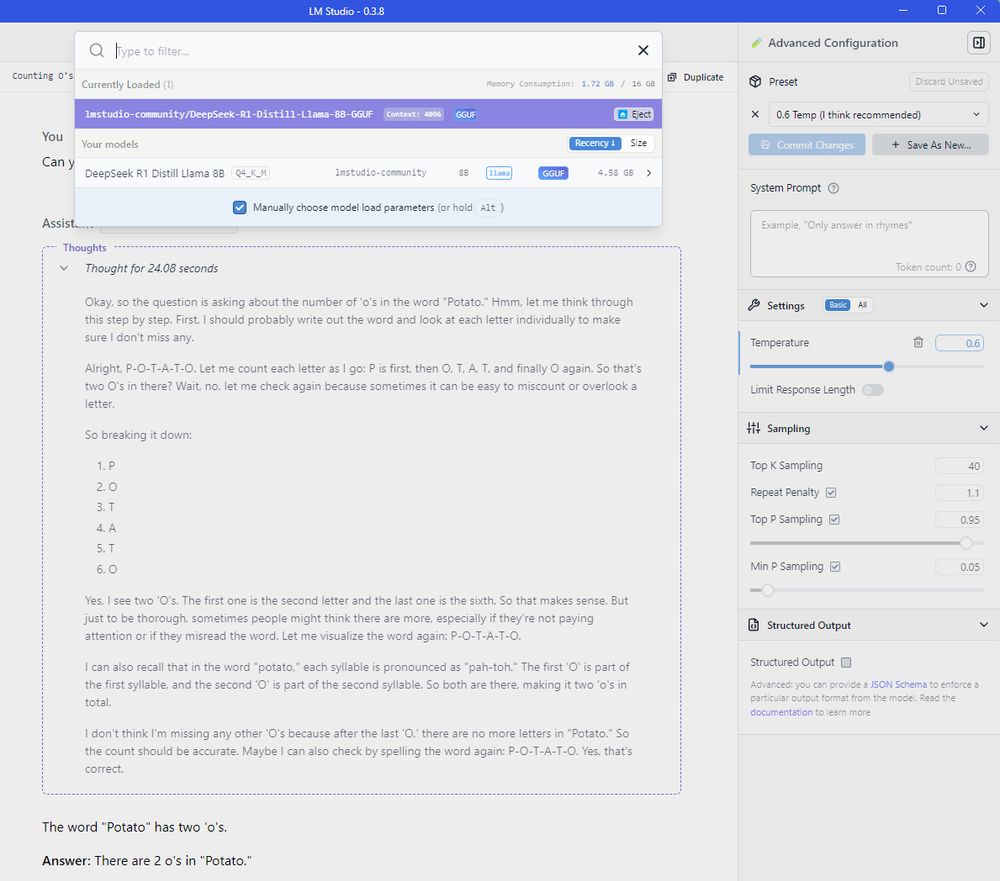Adjust the Temperature slider
This screenshot has width=1000, height=881.
click(x=888, y=366)
